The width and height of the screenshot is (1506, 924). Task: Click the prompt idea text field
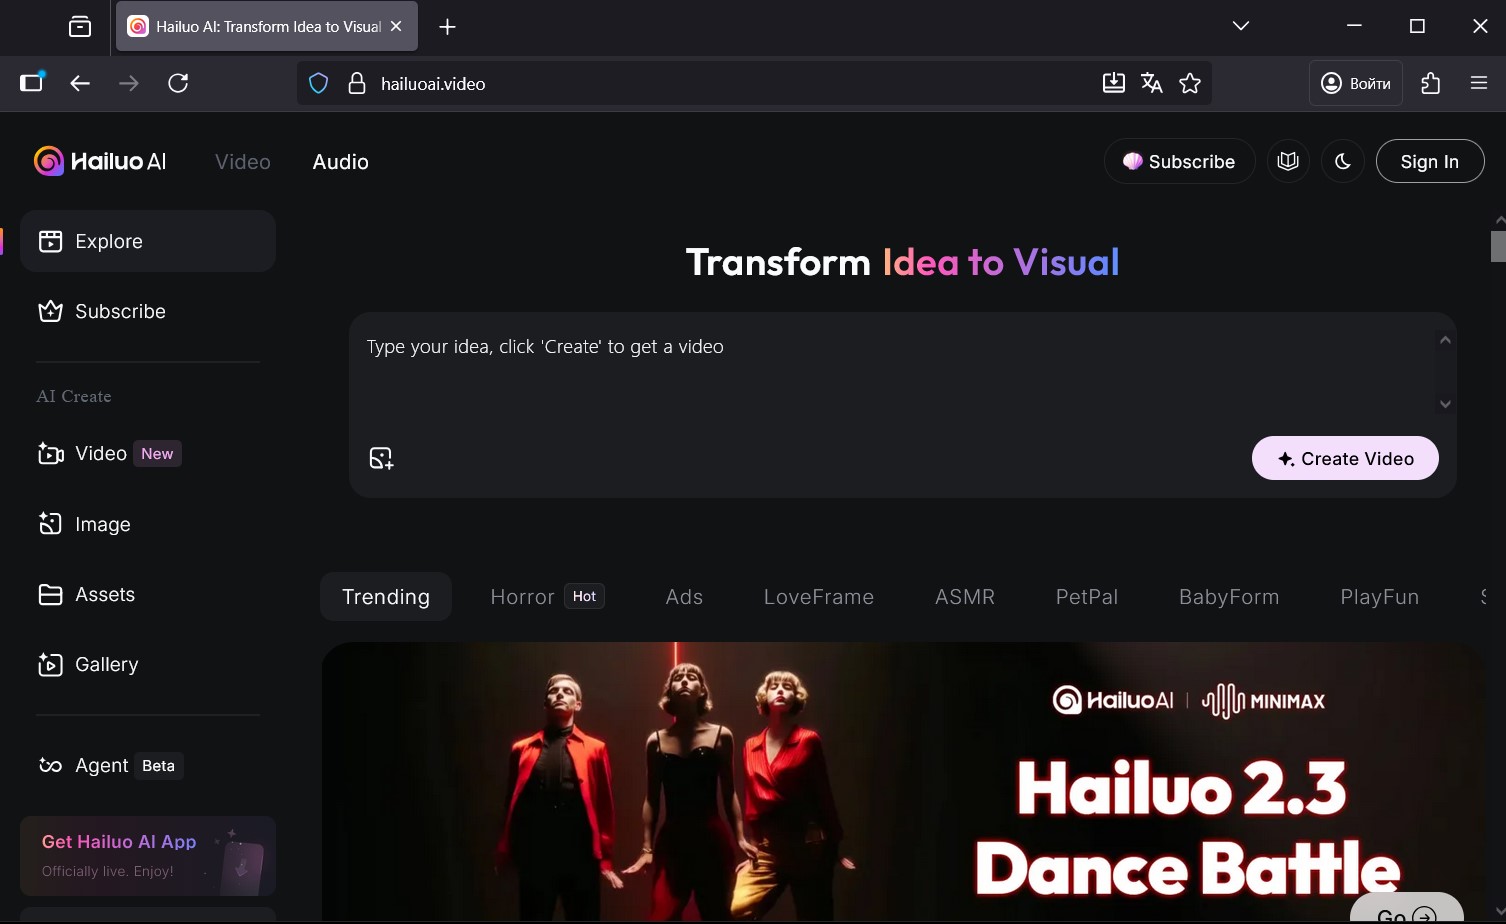click(x=890, y=370)
